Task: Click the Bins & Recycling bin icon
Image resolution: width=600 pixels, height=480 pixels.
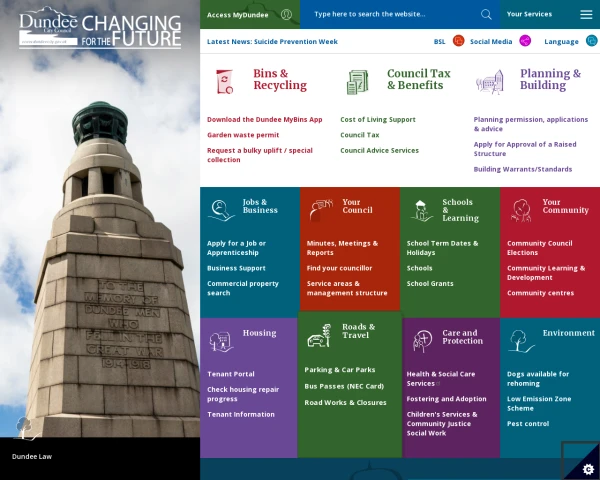Action: point(224,82)
